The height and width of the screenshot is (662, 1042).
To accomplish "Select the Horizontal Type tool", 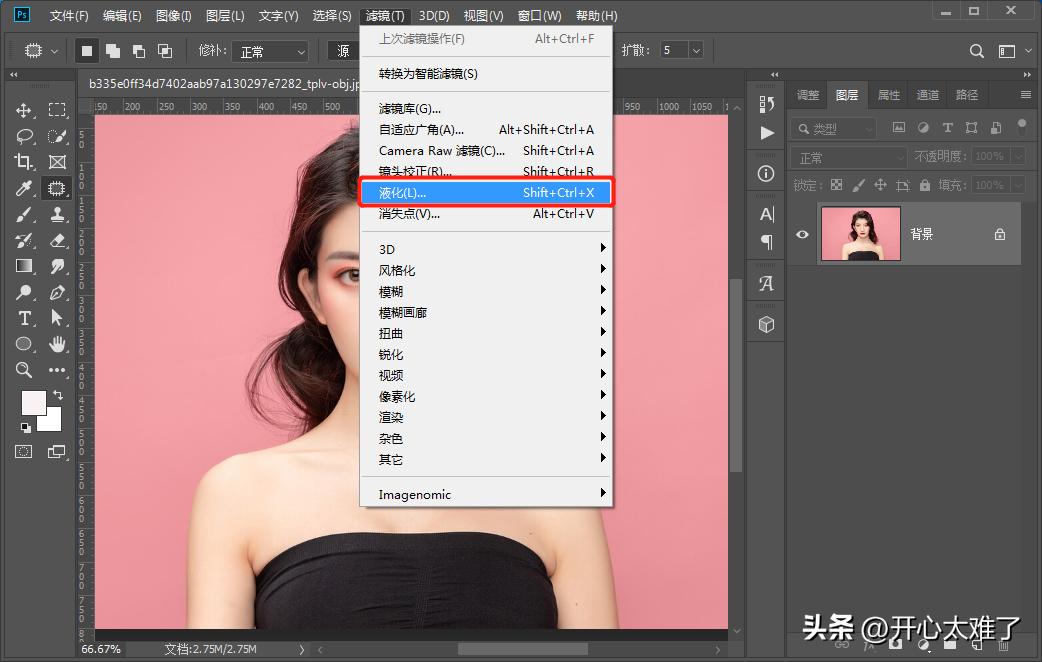I will [x=24, y=317].
